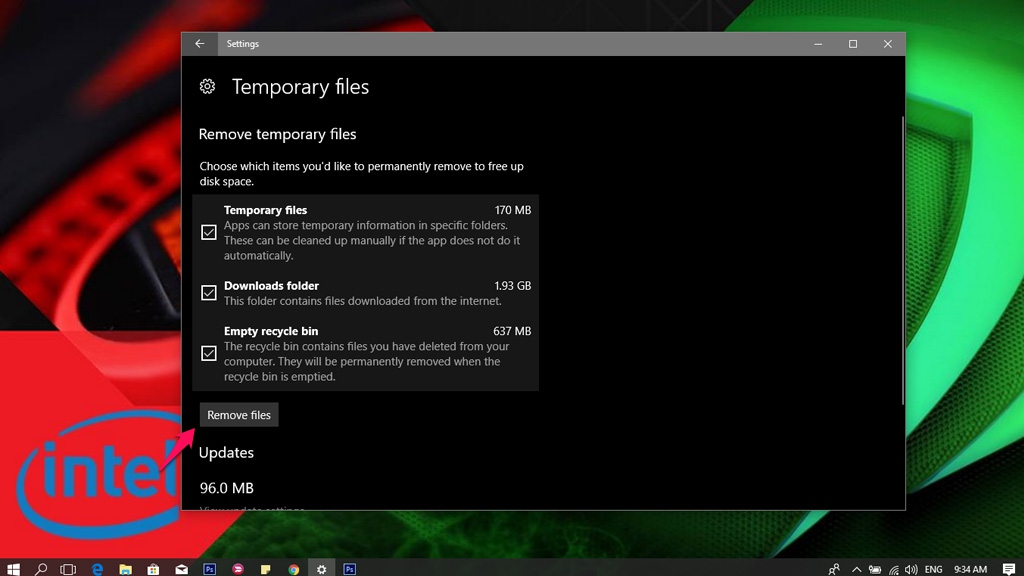This screenshot has height=576, width=1024.
Task: Minimize the Settings window
Action: [818, 44]
